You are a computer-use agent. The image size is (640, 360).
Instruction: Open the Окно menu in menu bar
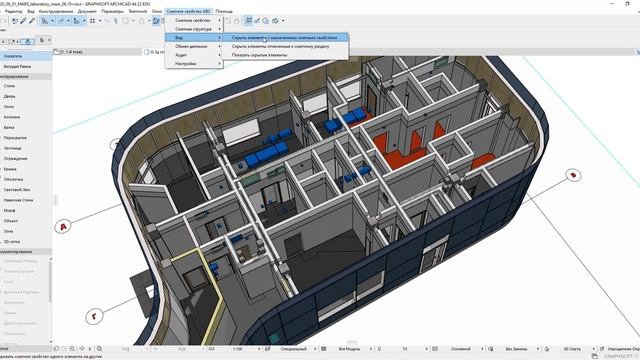(156, 11)
